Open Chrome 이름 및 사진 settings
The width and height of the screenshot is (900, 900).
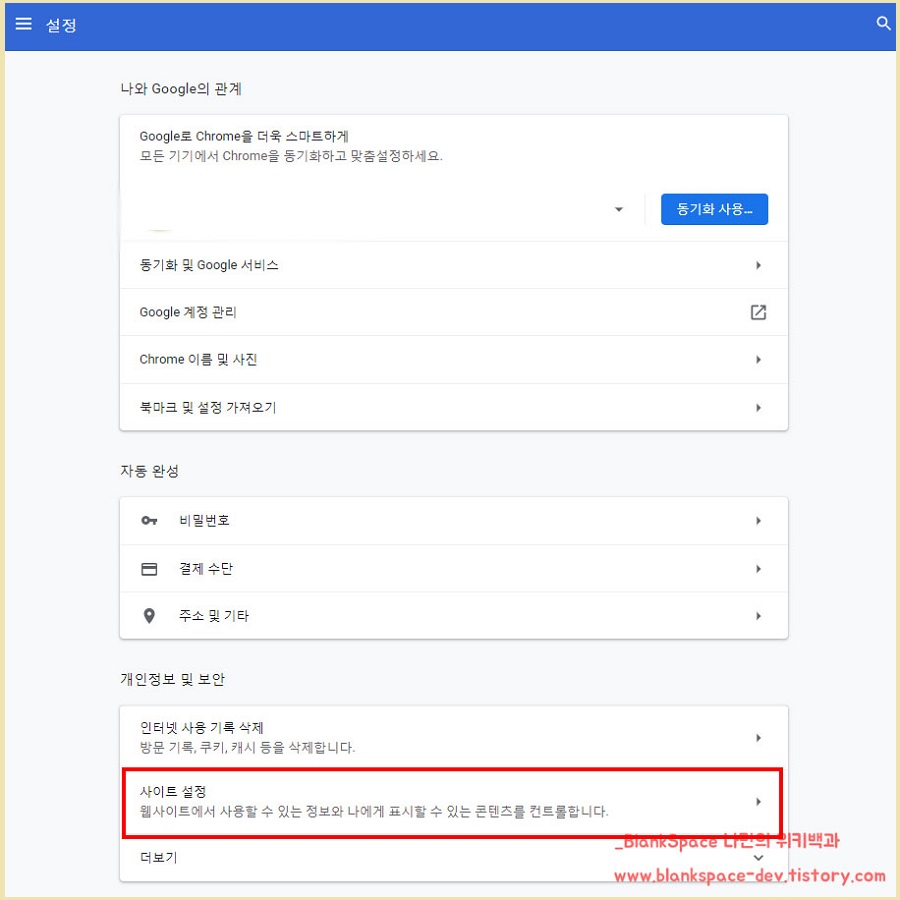453,360
